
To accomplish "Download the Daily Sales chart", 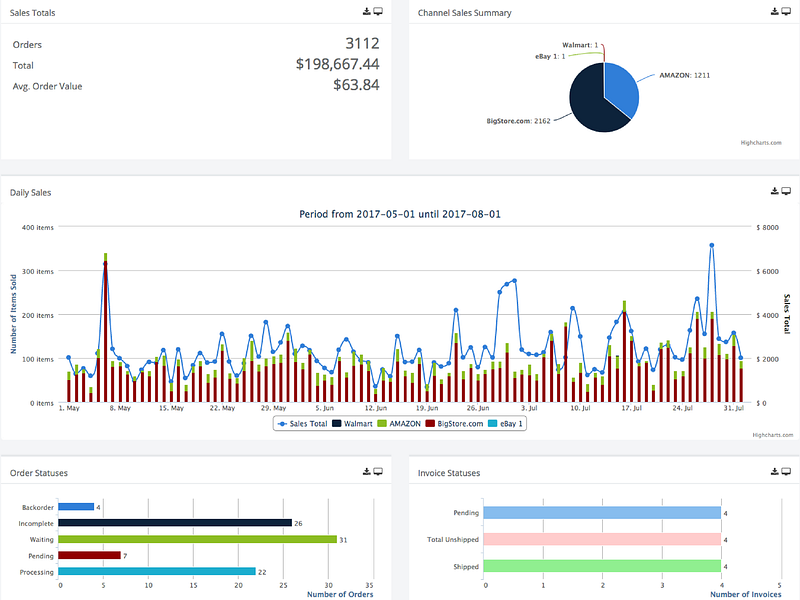I will 775,191.
